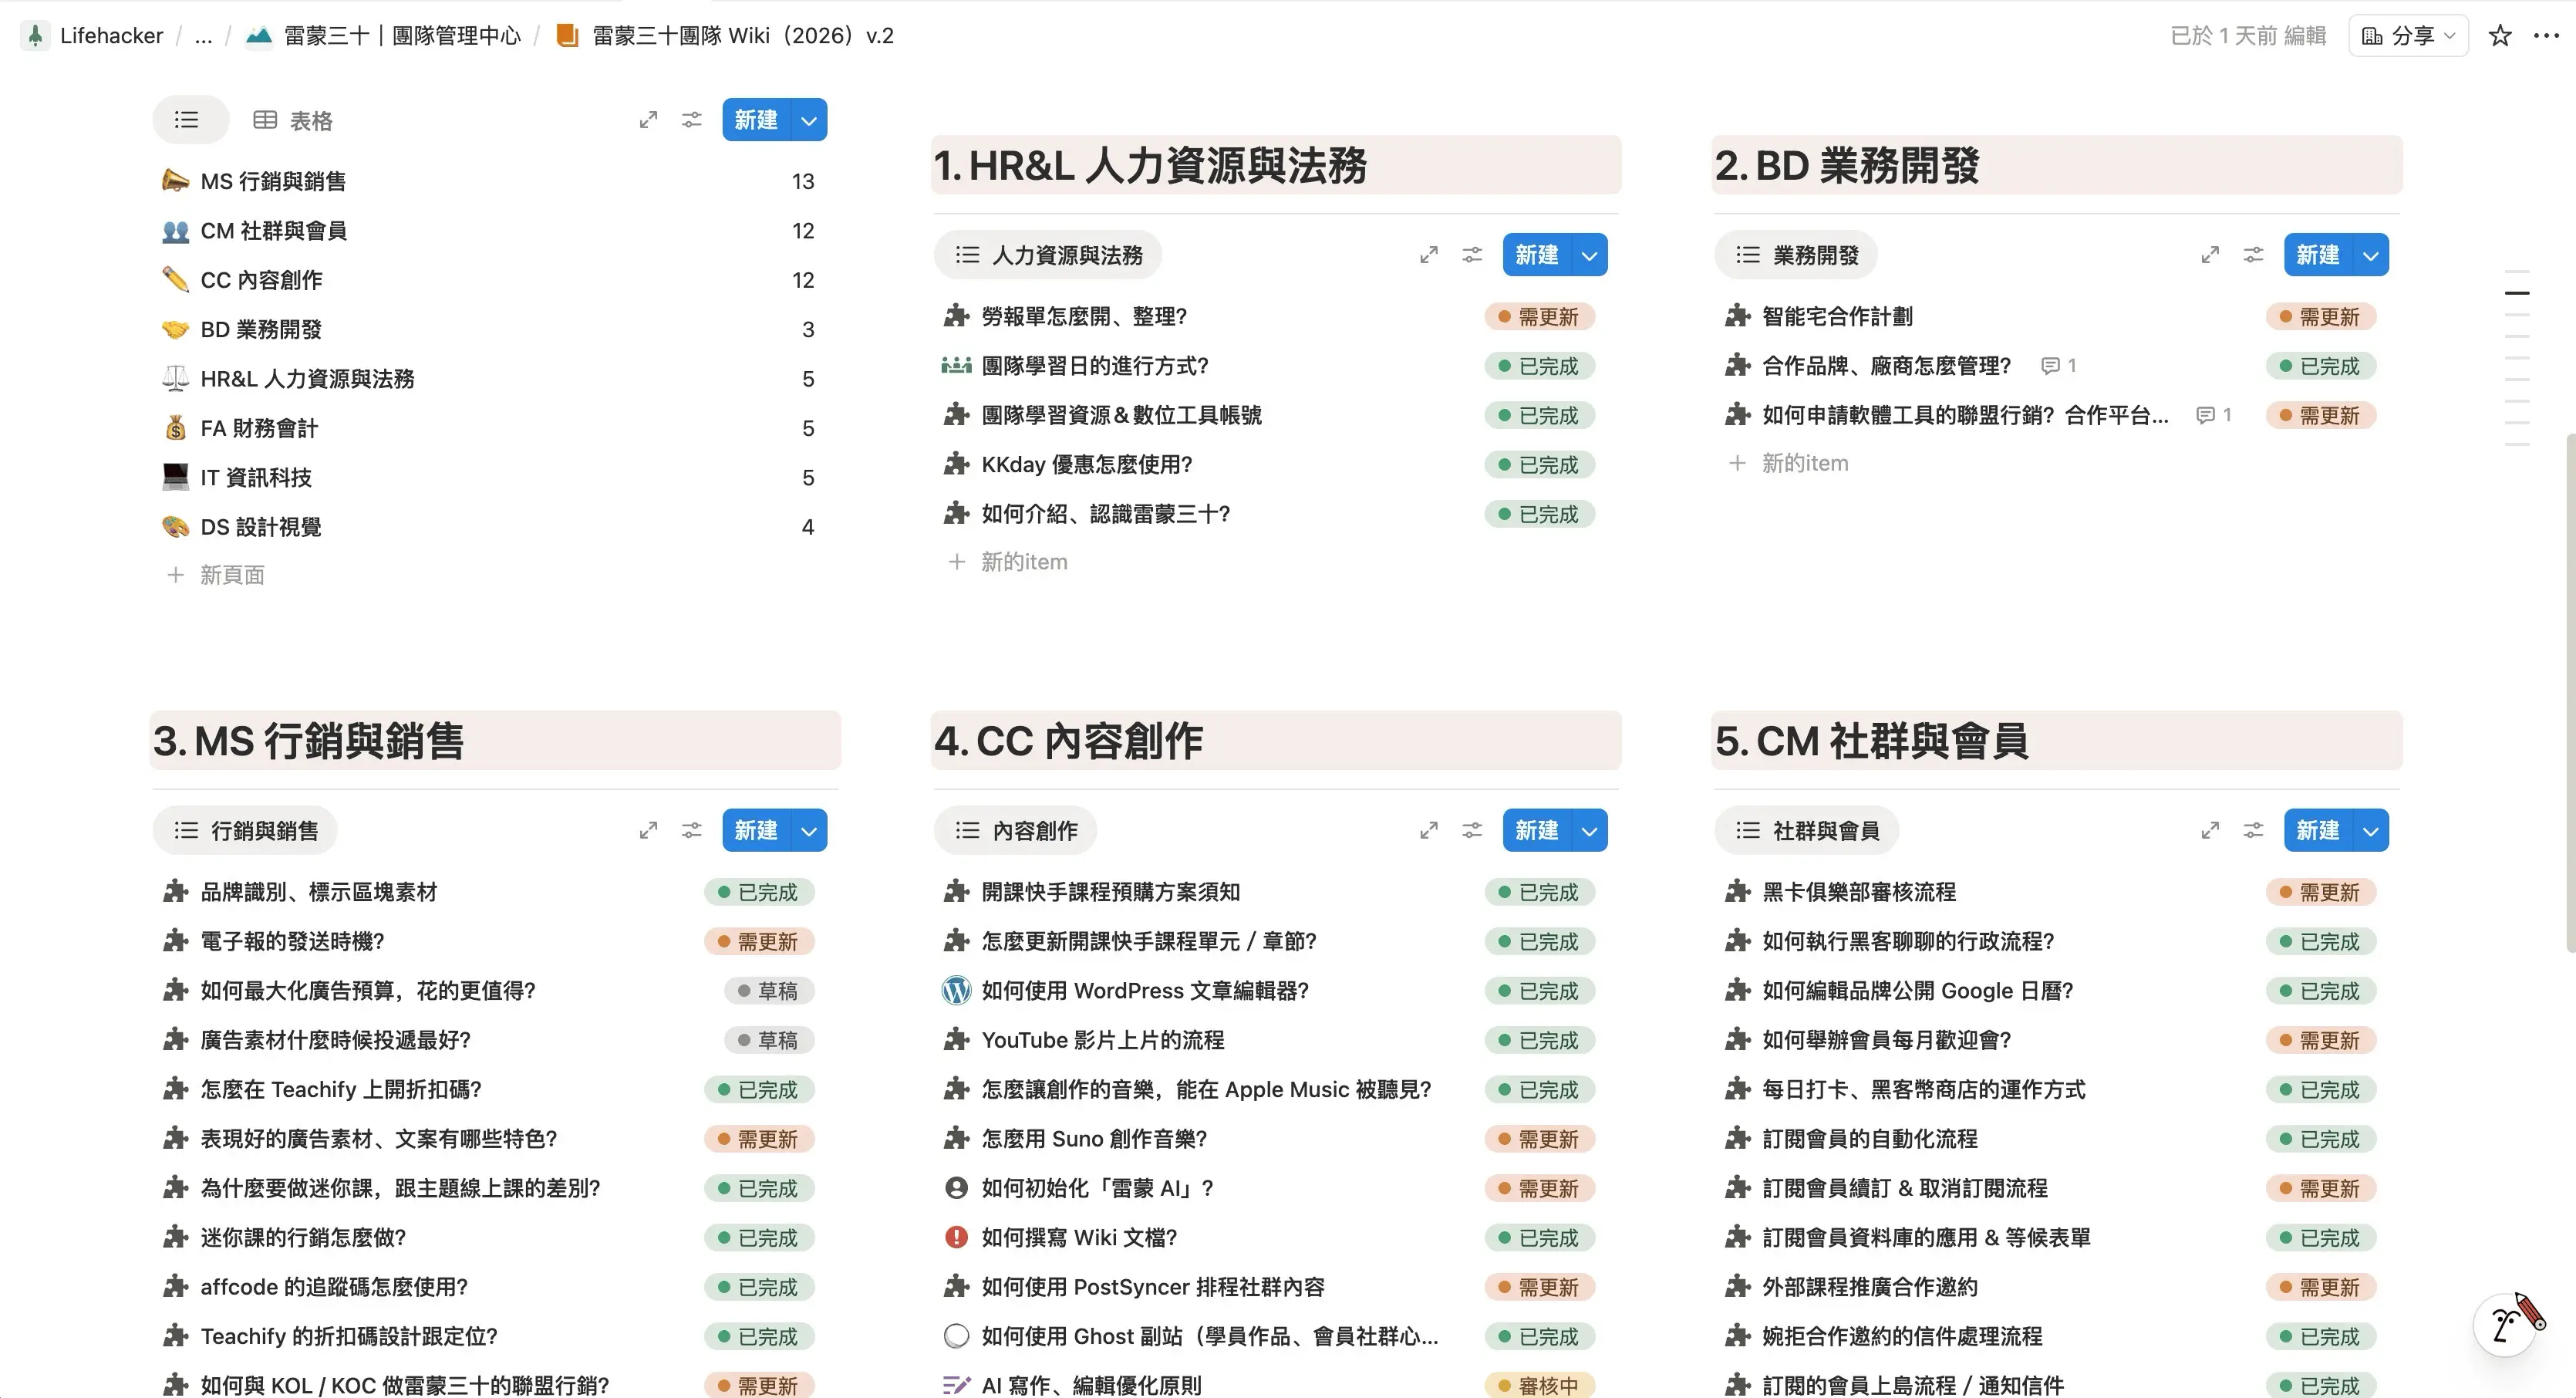
Task: Open view settings for the 內容創作 list
Action: pos(1471,830)
